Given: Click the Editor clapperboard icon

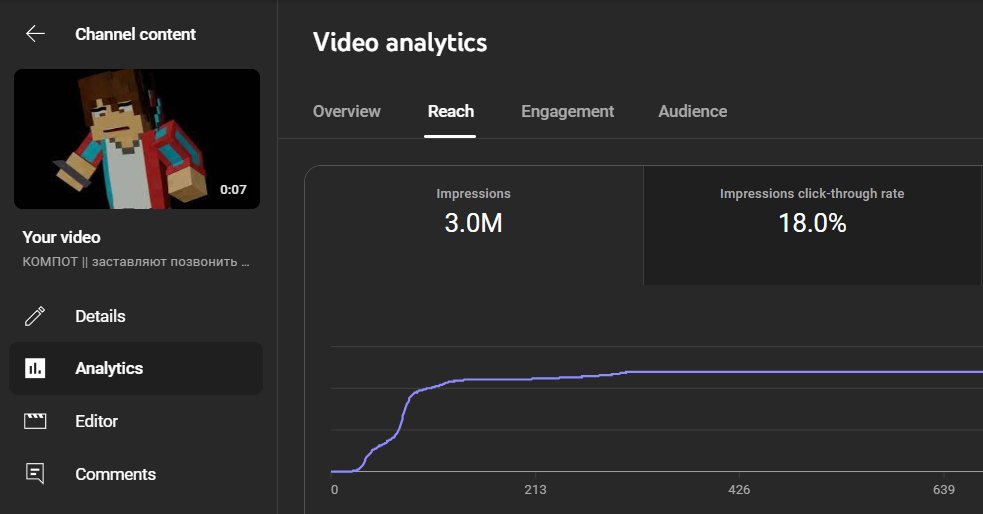Looking at the screenshot, I should [35, 421].
